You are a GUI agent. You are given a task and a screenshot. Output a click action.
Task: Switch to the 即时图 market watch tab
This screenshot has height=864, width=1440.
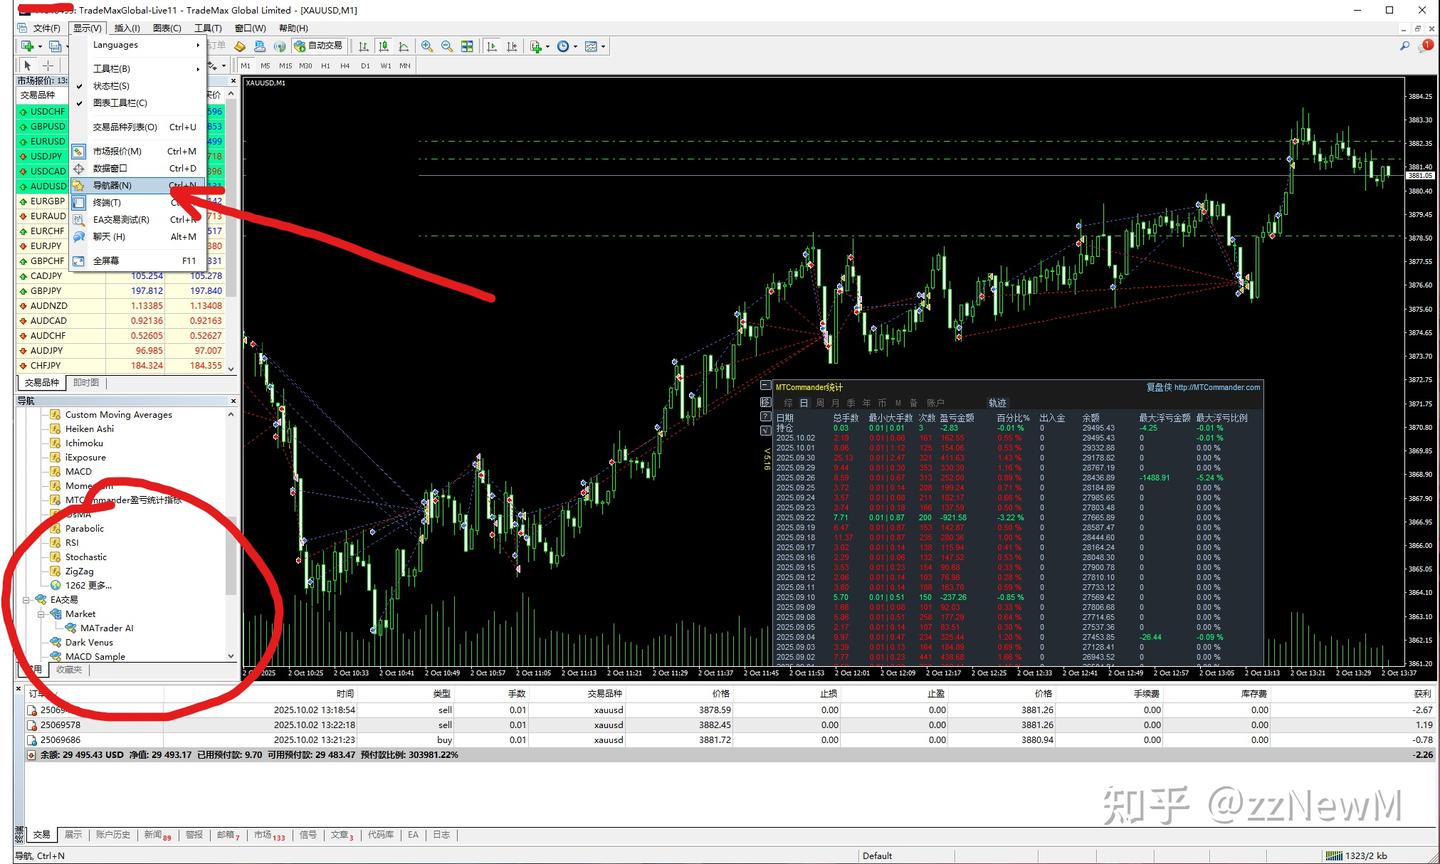pos(86,382)
